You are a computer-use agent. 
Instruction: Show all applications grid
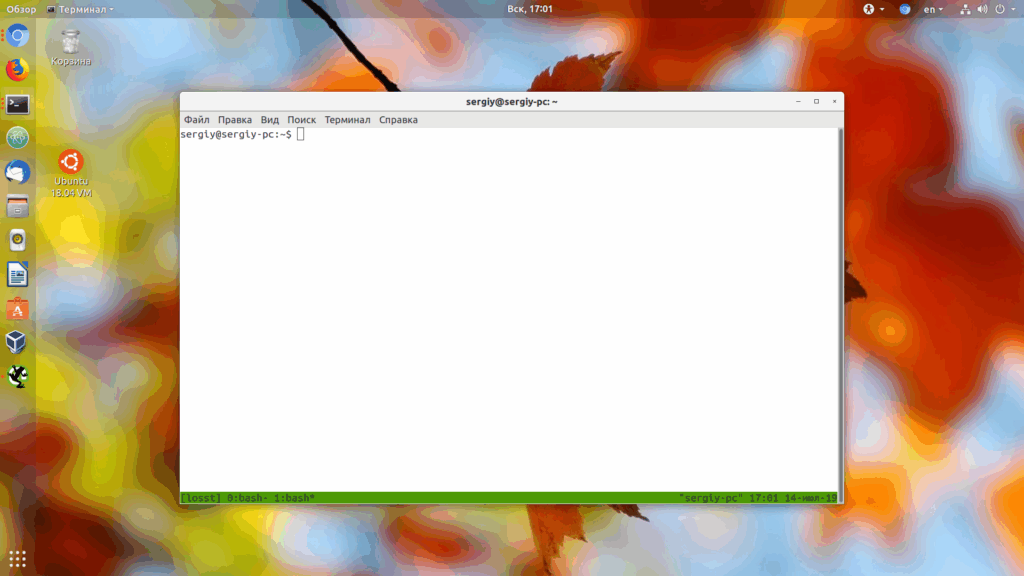(x=18, y=559)
